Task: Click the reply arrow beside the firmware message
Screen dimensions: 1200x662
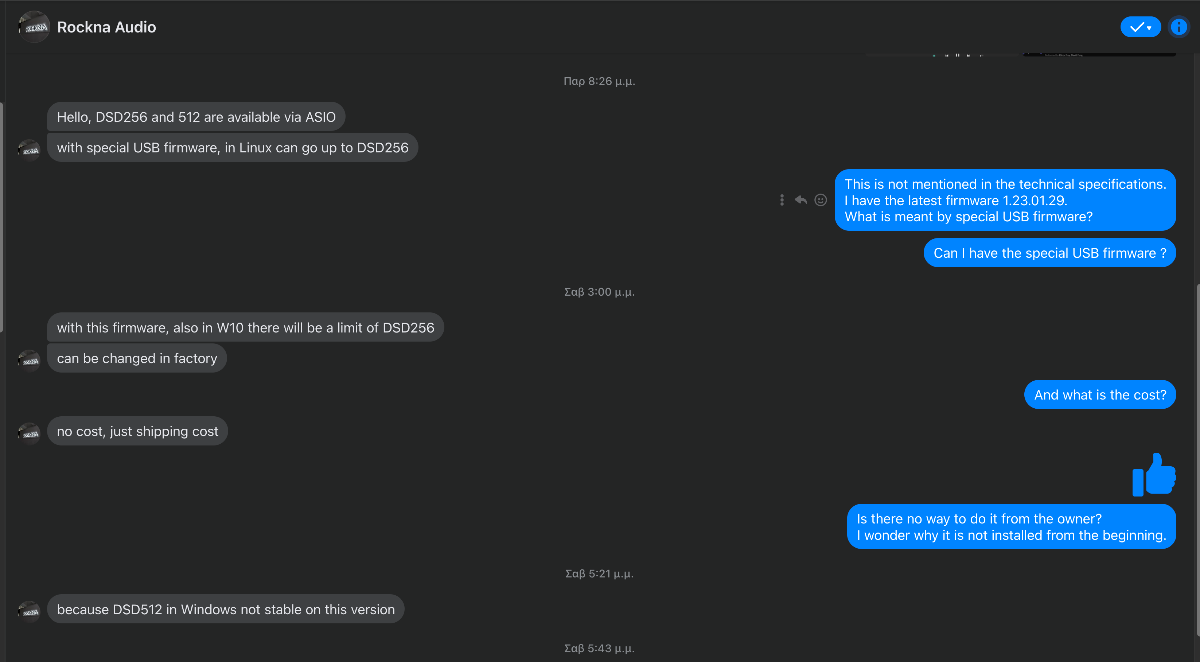Action: (x=801, y=200)
